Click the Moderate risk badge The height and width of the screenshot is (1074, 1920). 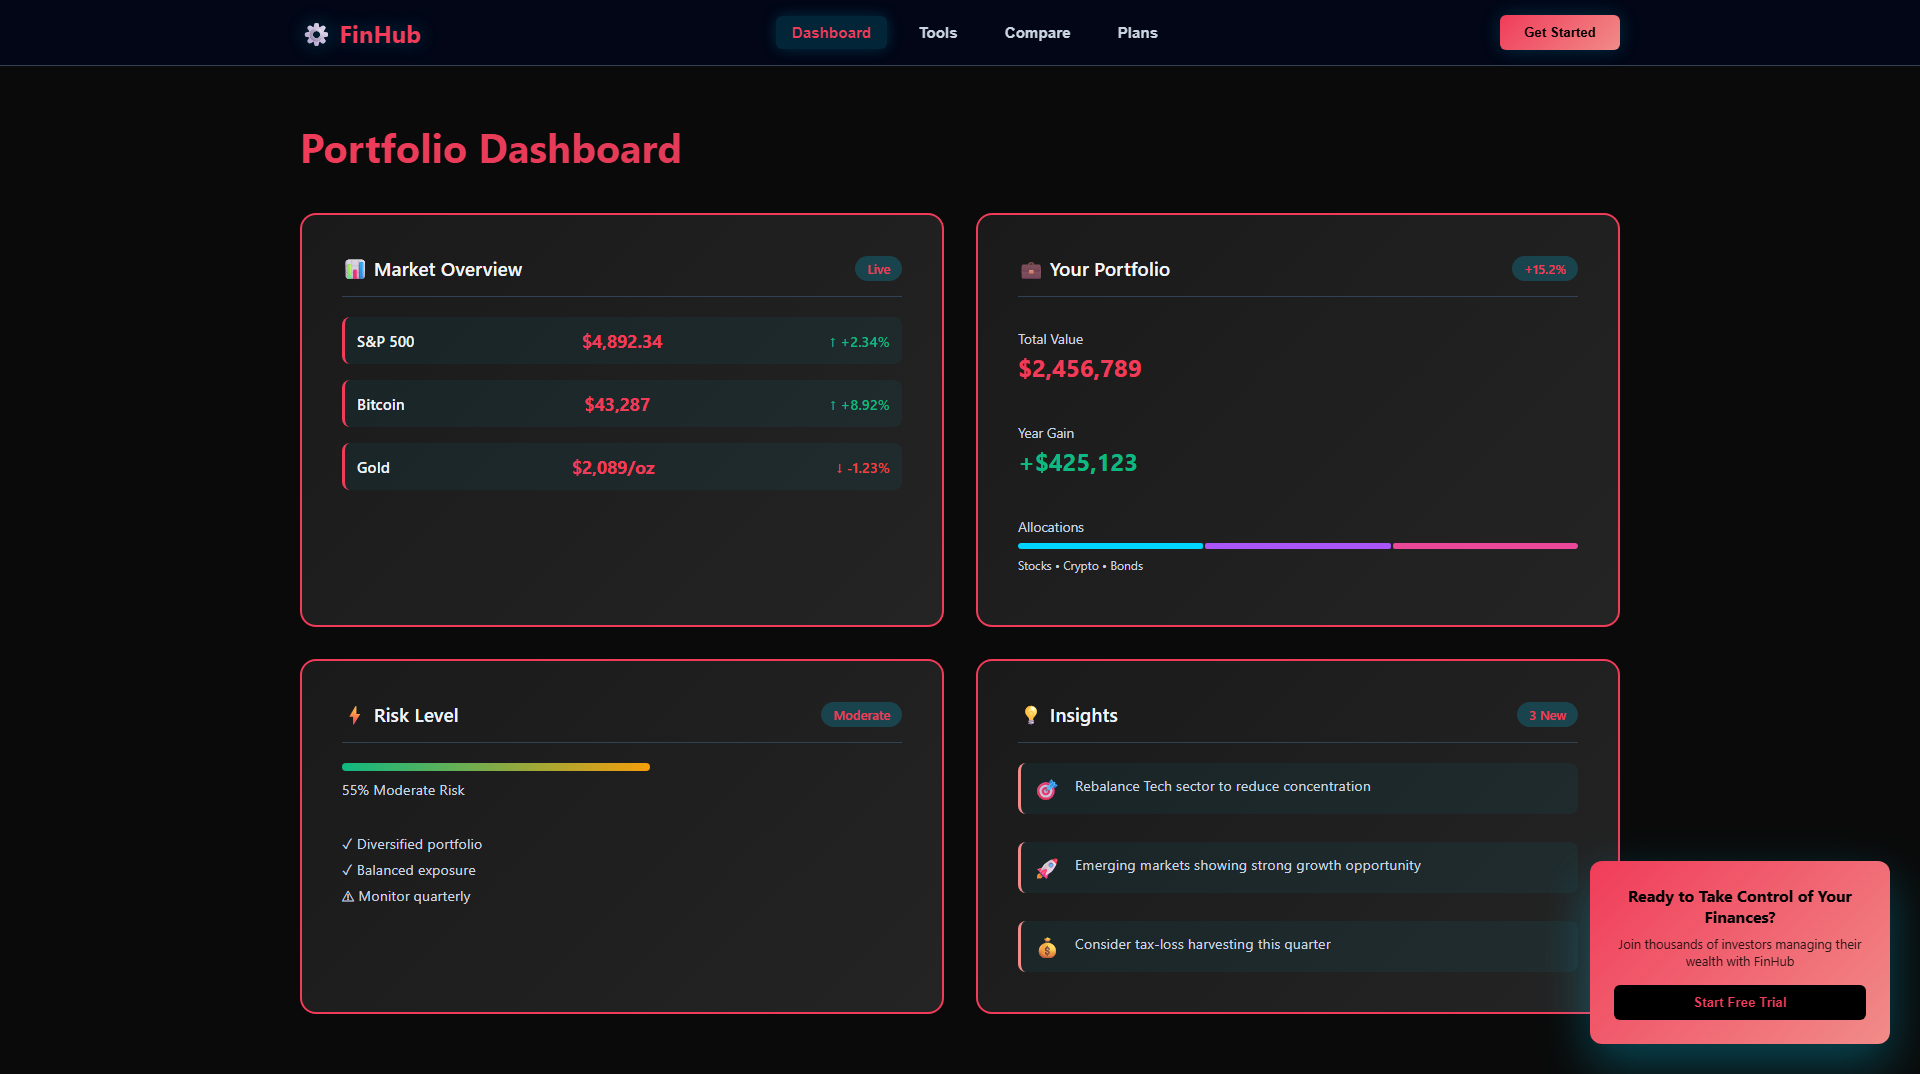coord(860,714)
